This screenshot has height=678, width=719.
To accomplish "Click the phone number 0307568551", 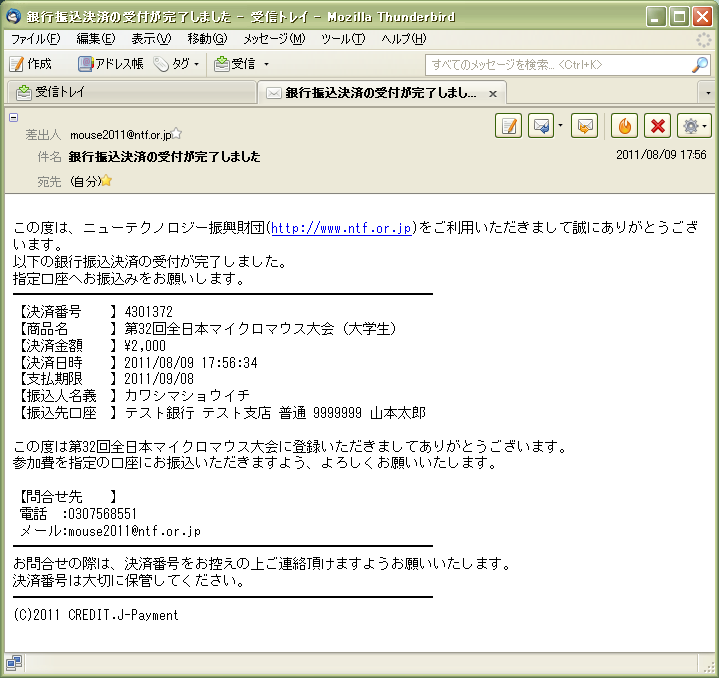I will coord(102,514).
